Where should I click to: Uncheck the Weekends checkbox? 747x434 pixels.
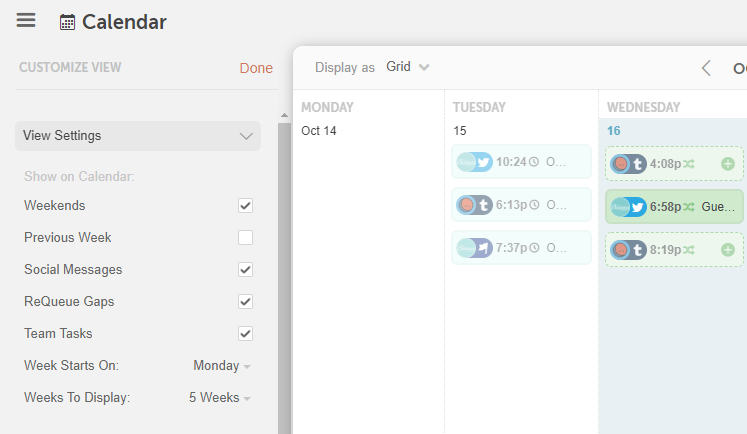[245, 205]
